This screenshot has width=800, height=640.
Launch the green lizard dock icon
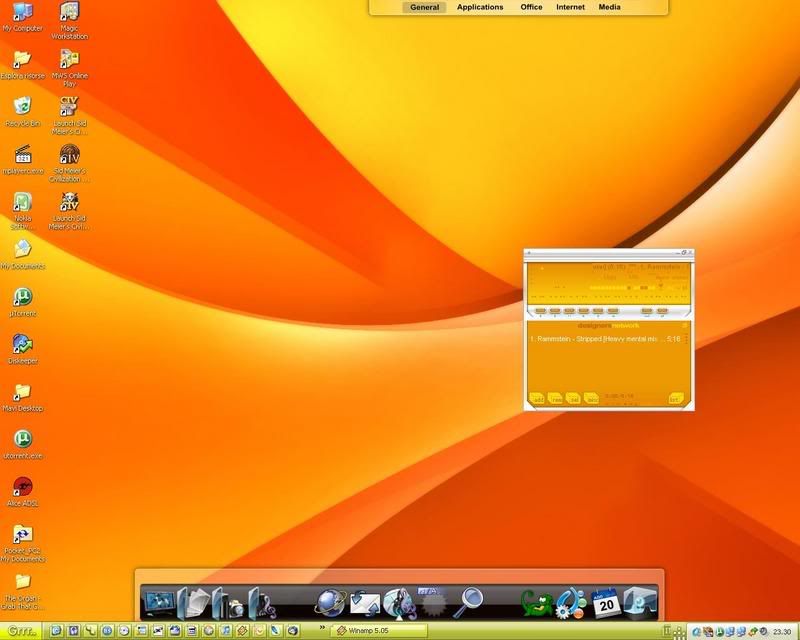click(537, 604)
